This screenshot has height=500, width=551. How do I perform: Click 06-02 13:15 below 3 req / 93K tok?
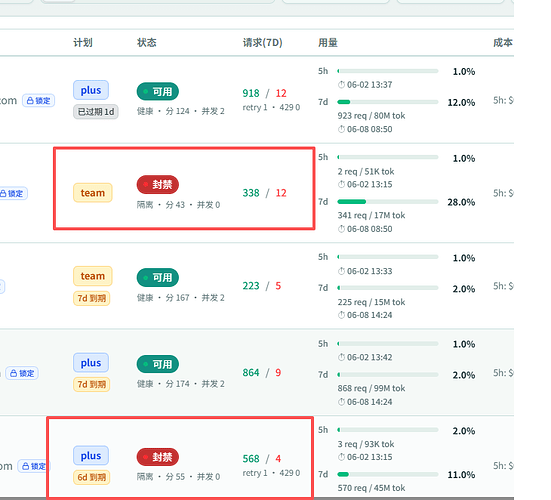370,457
